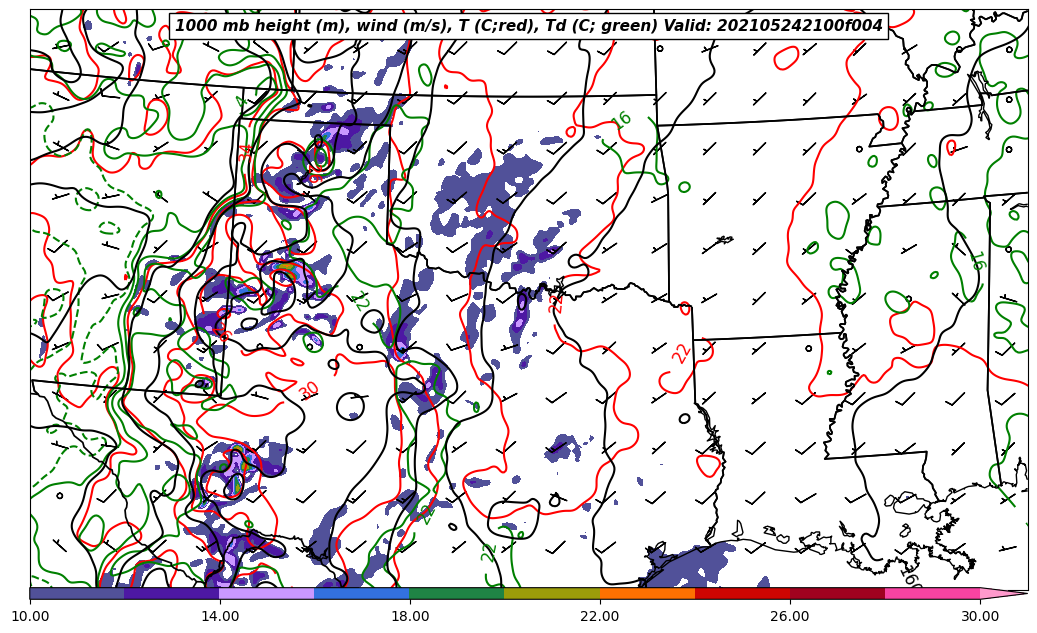Select the lavender 14–16 colorbar segment

267,593
